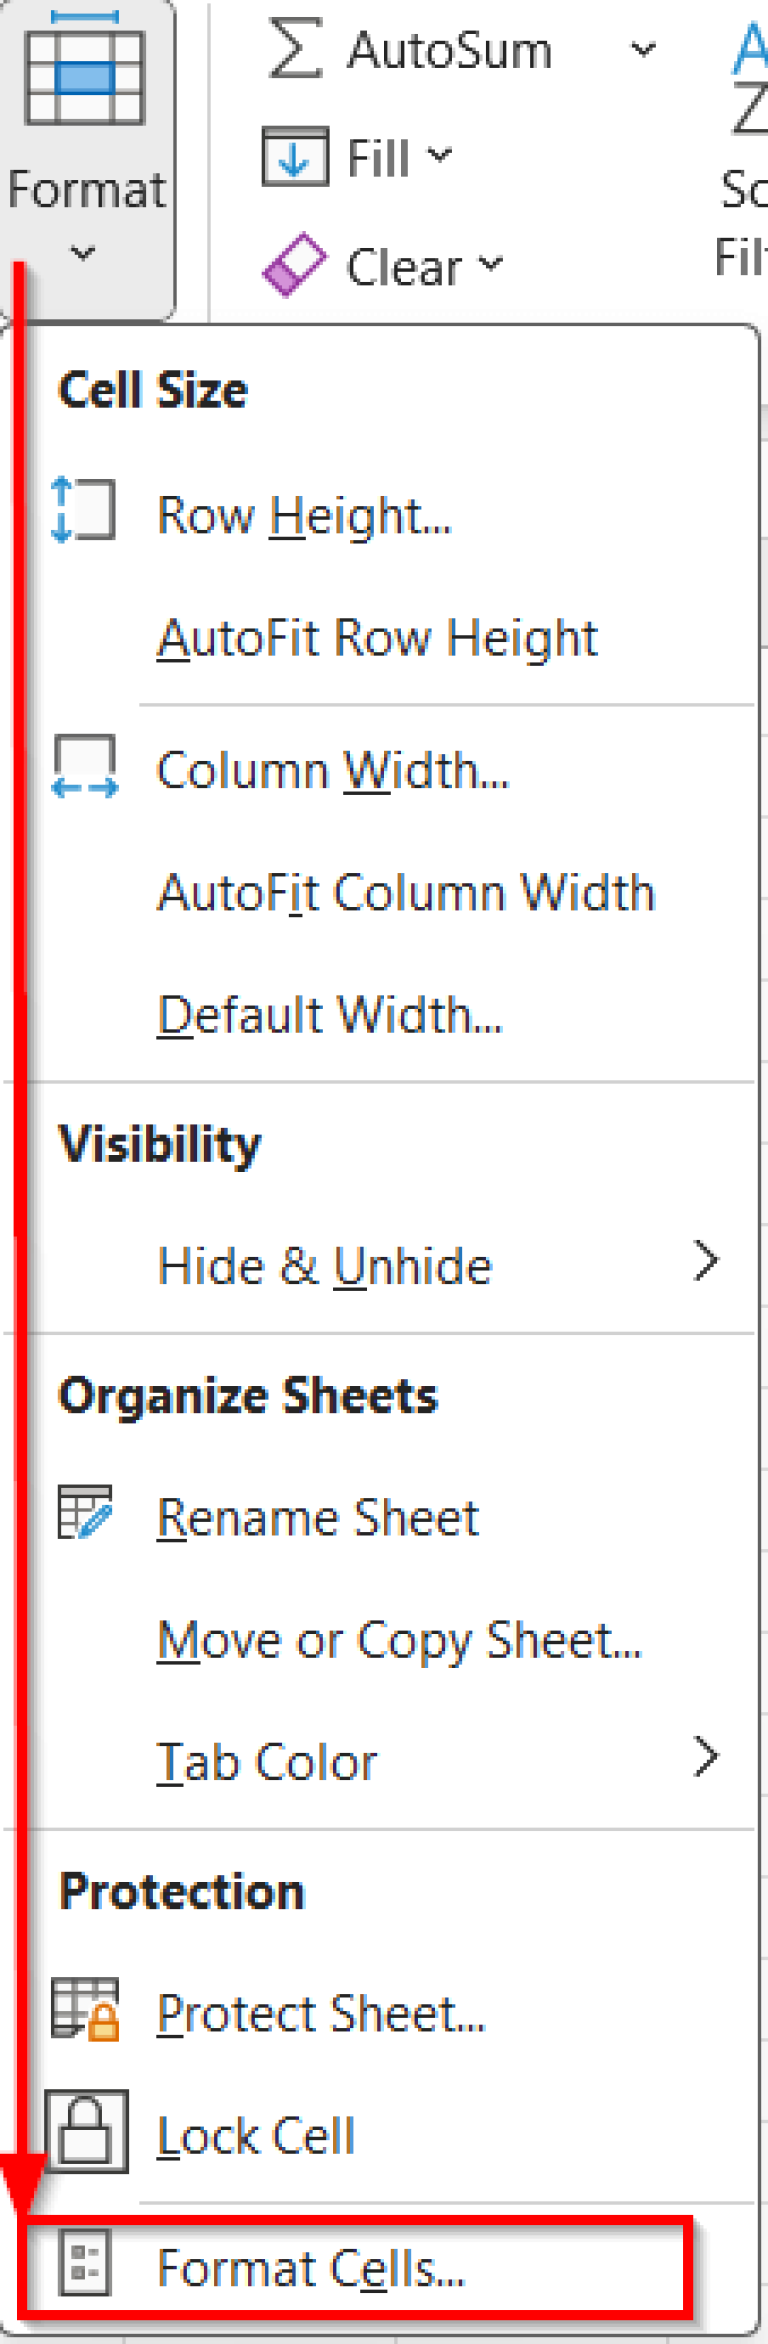Click the Clear eraser icon
768x2344 pixels.
coord(294,265)
